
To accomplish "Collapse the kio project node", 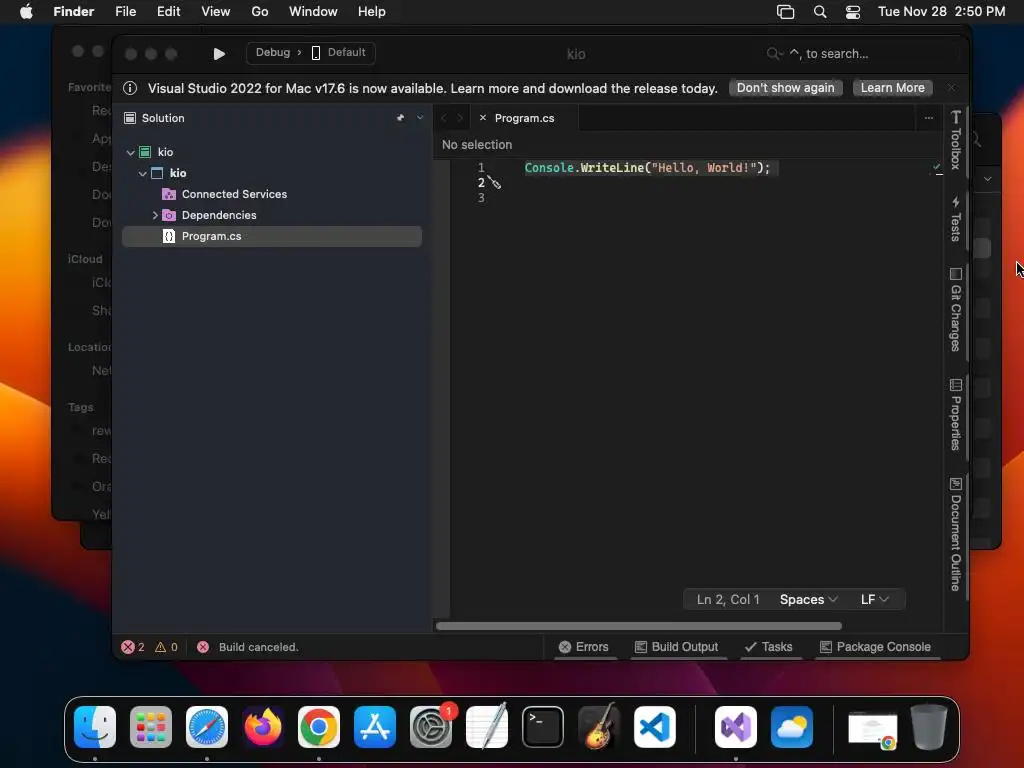I will coord(142,173).
